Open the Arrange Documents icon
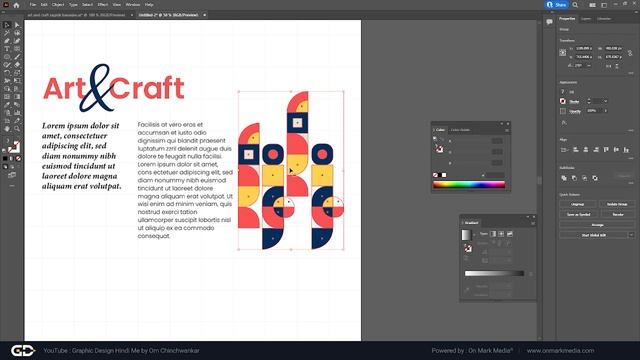 point(592,5)
